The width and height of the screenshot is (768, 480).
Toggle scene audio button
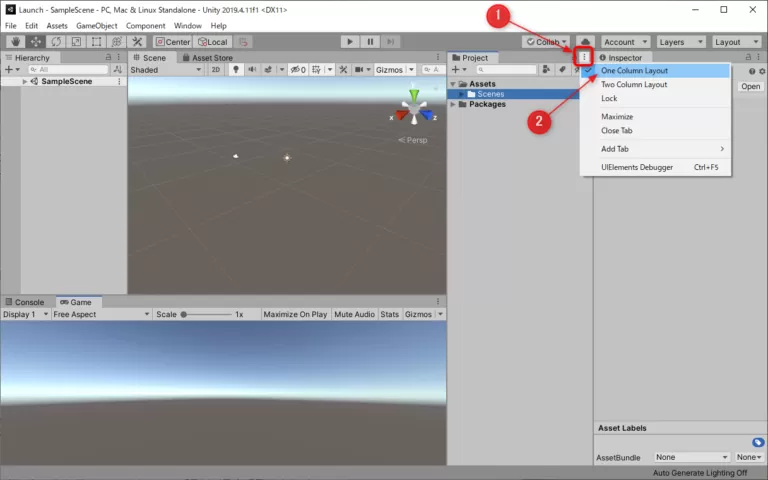(x=252, y=70)
